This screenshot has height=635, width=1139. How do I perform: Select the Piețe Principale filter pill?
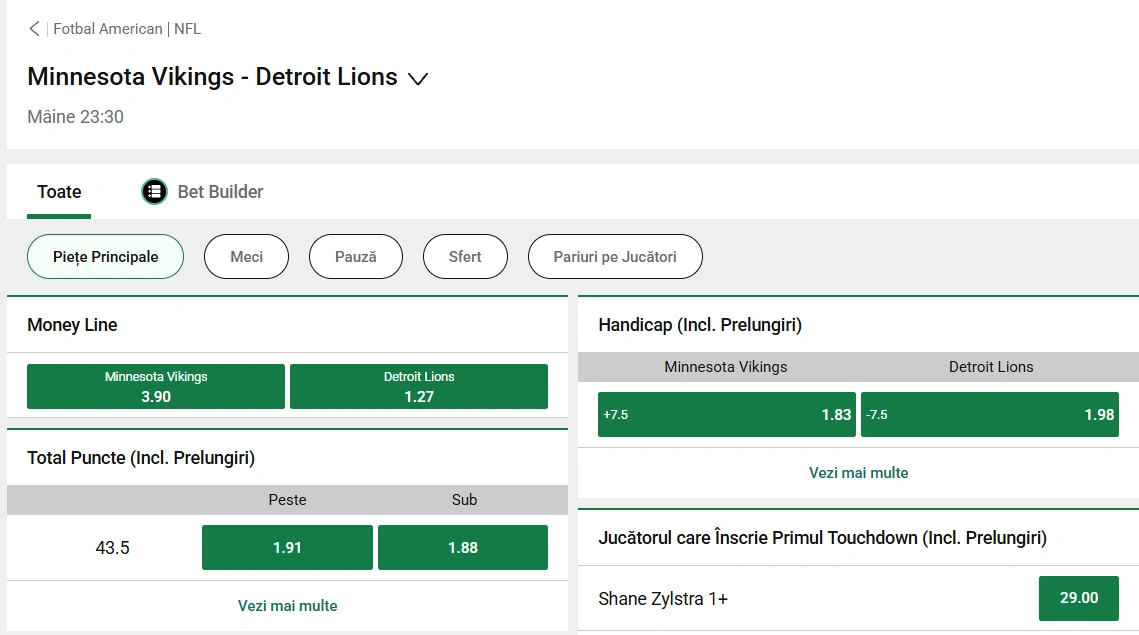pyautogui.click(x=105, y=256)
